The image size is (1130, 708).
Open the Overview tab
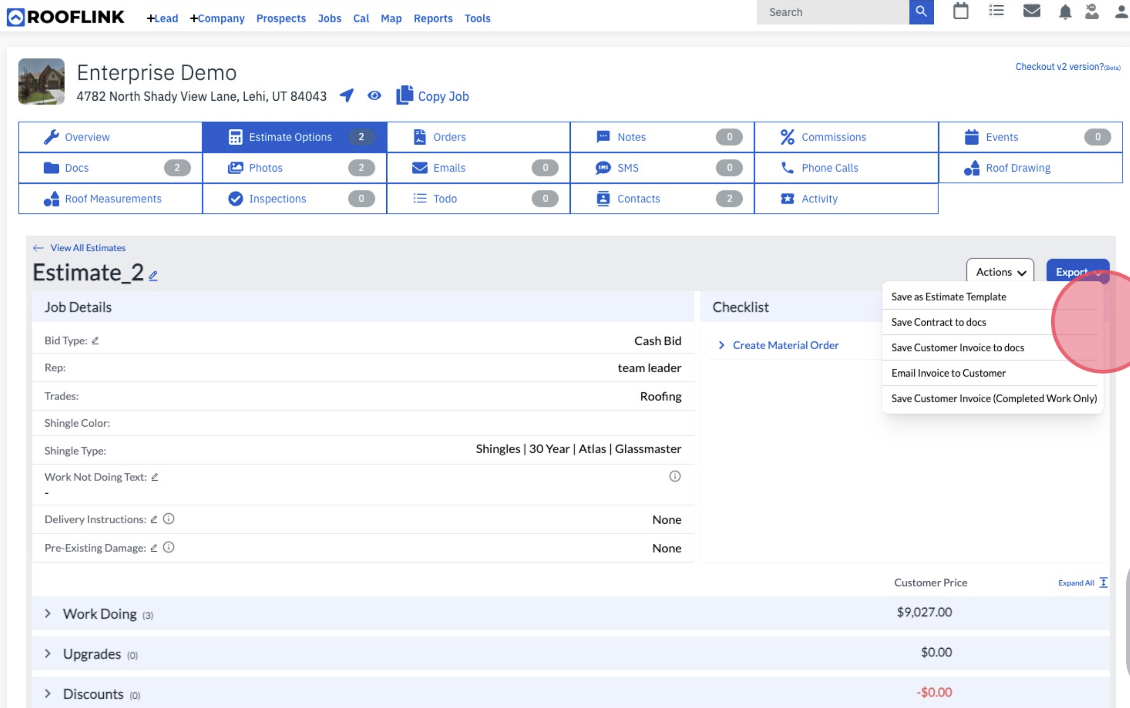tap(110, 137)
